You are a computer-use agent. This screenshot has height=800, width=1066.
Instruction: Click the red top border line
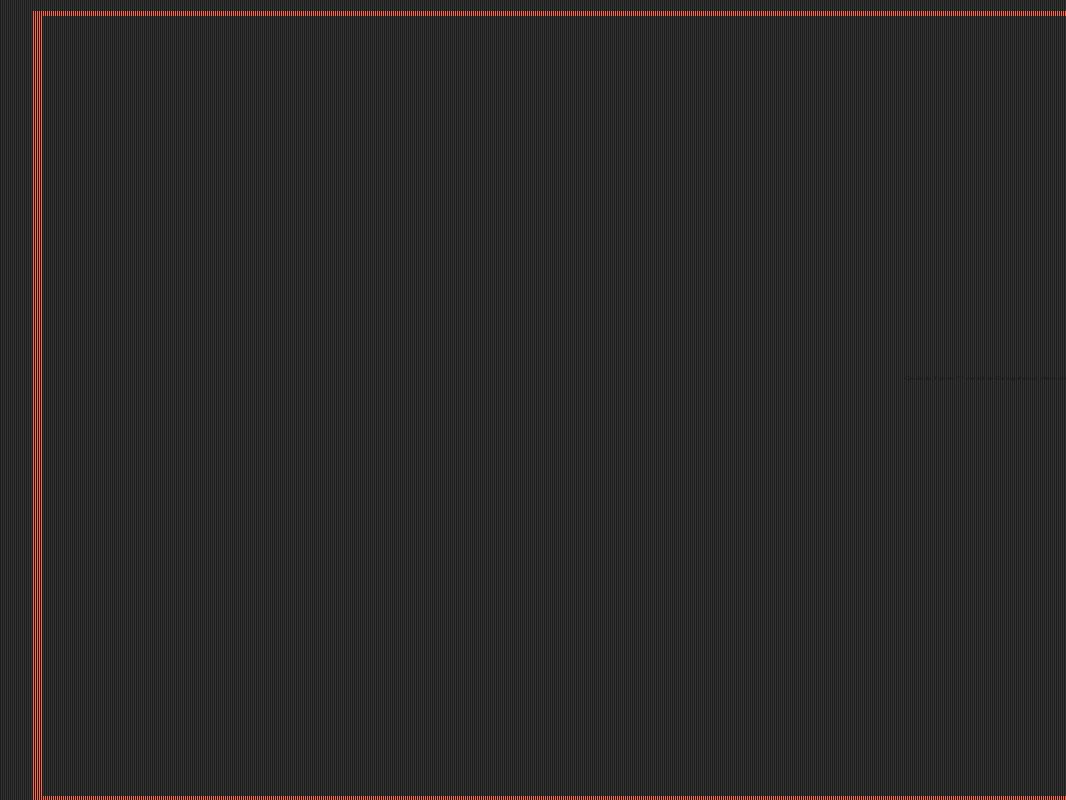click(x=549, y=14)
